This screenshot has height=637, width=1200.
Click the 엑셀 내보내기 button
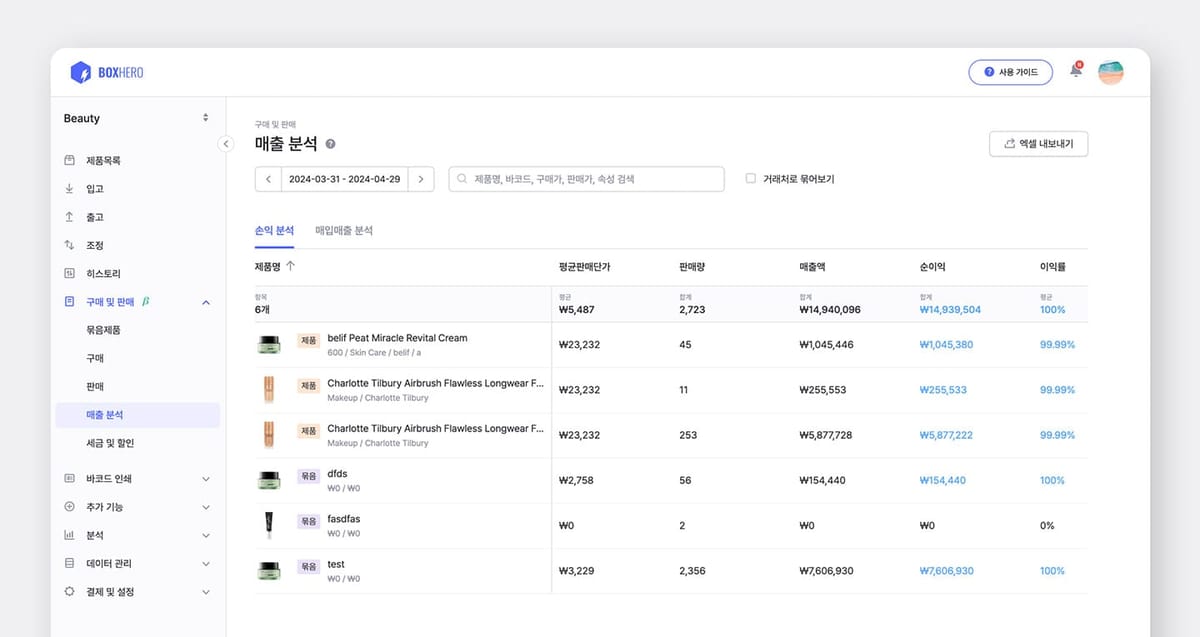pos(1038,144)
